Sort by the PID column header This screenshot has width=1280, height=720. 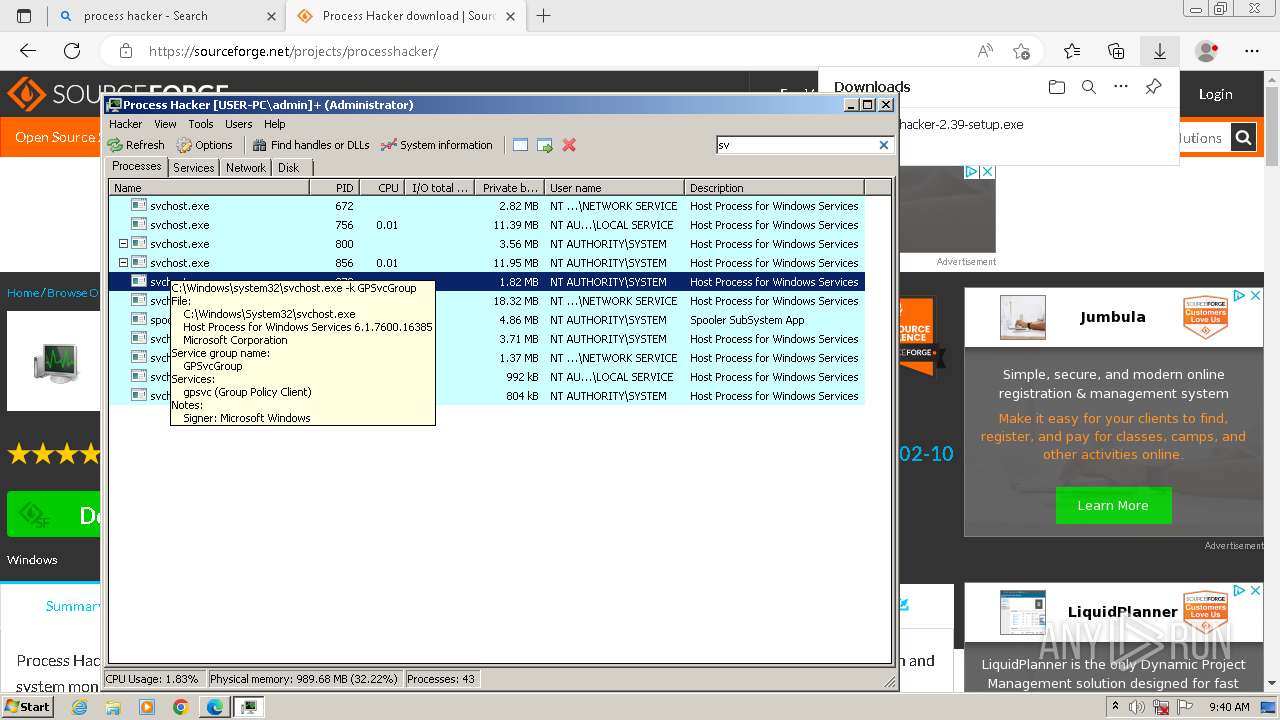334,188
